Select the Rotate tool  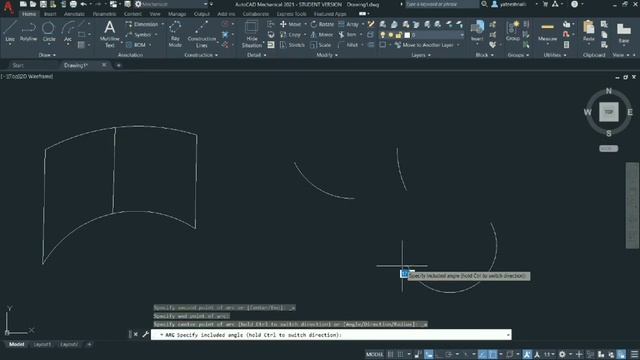[322, 24]
